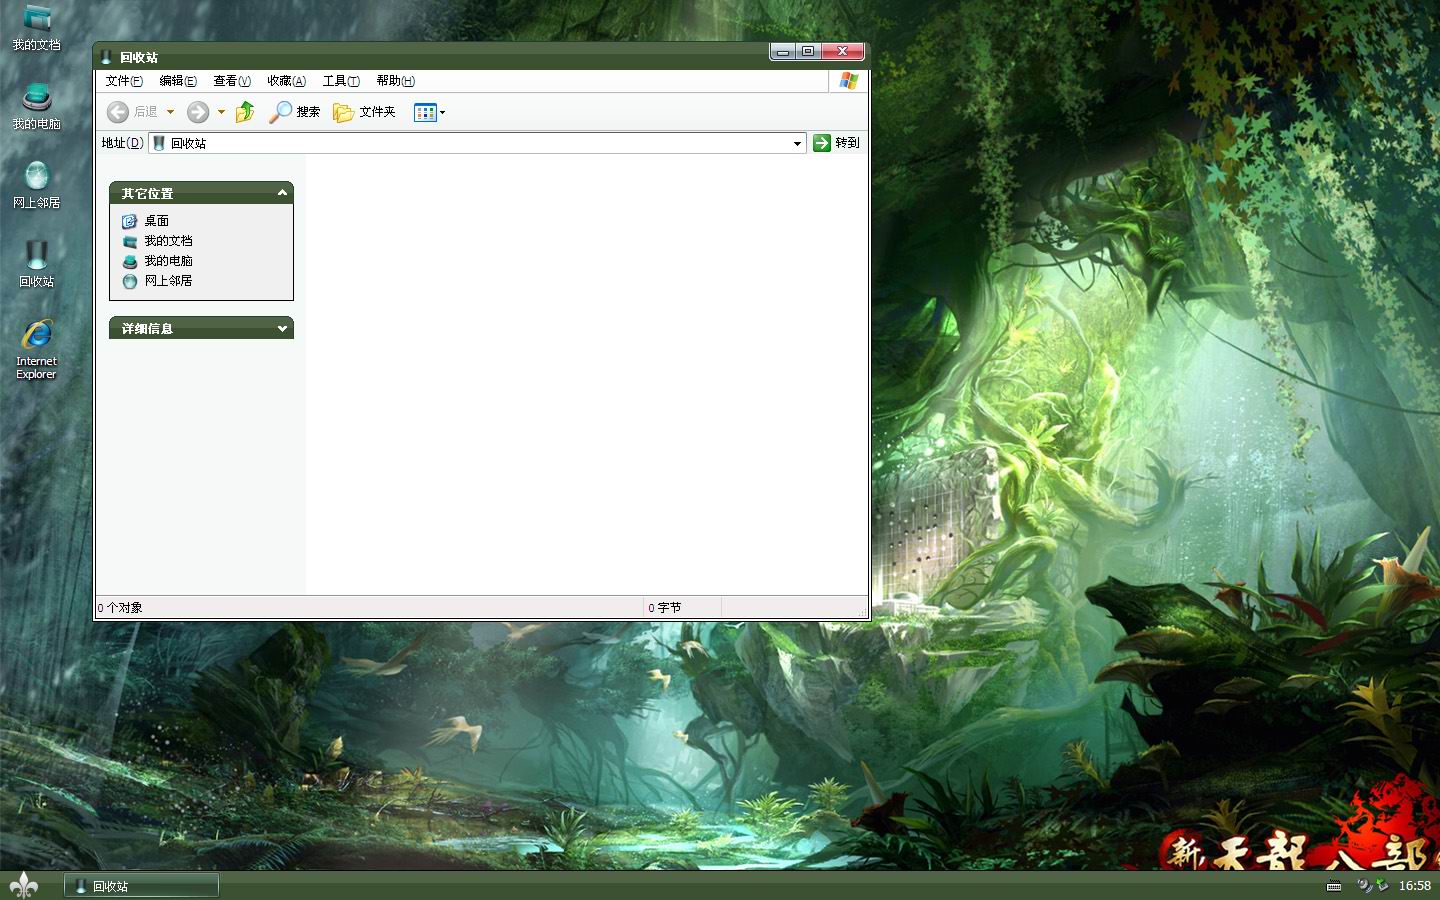Open the Tools (工具) menu

[341, 81]
